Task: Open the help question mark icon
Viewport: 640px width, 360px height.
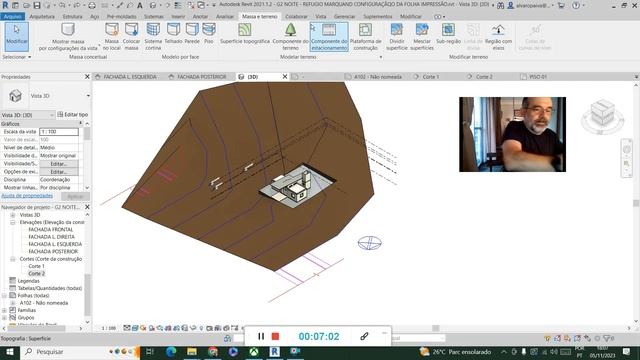Action: tap(576, 5)
